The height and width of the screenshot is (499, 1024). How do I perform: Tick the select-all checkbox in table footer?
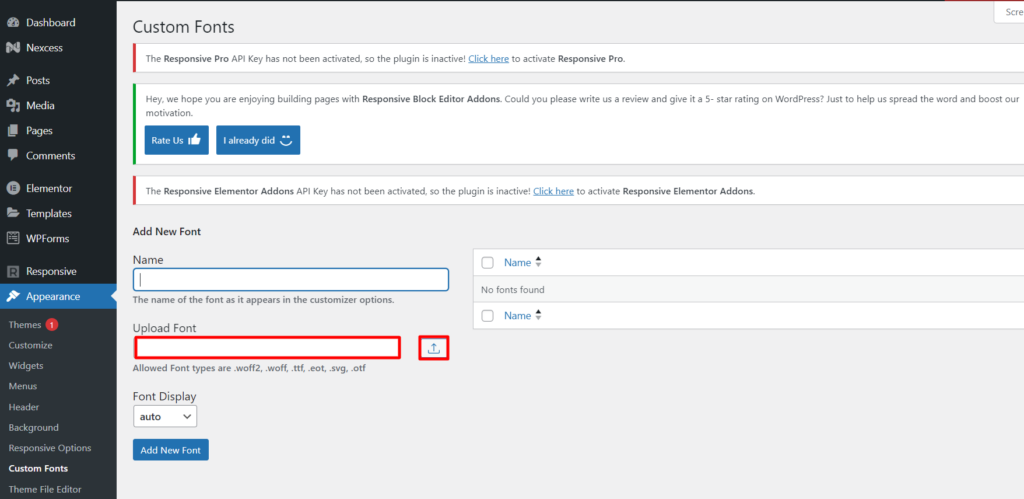click(x=487, y=315)
